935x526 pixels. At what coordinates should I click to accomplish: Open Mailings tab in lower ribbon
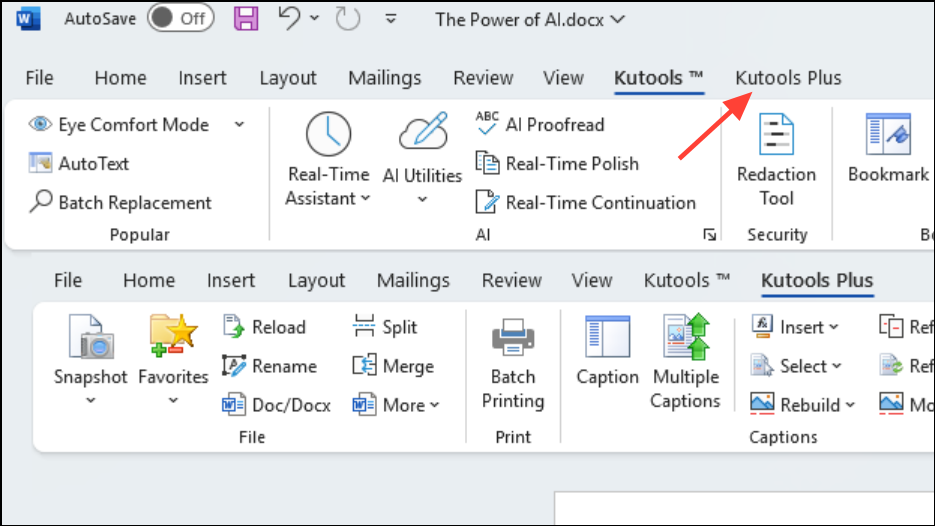tap(413, 281)
